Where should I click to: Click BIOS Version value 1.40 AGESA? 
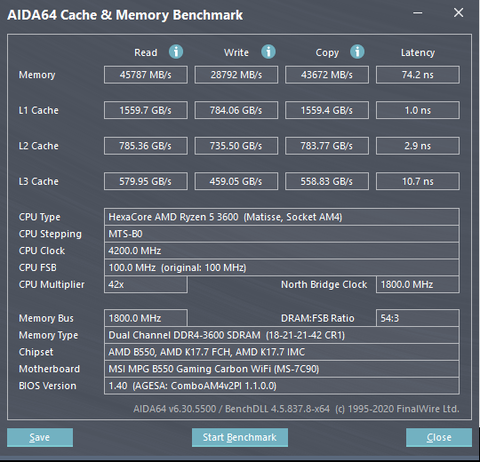(282, 386)
